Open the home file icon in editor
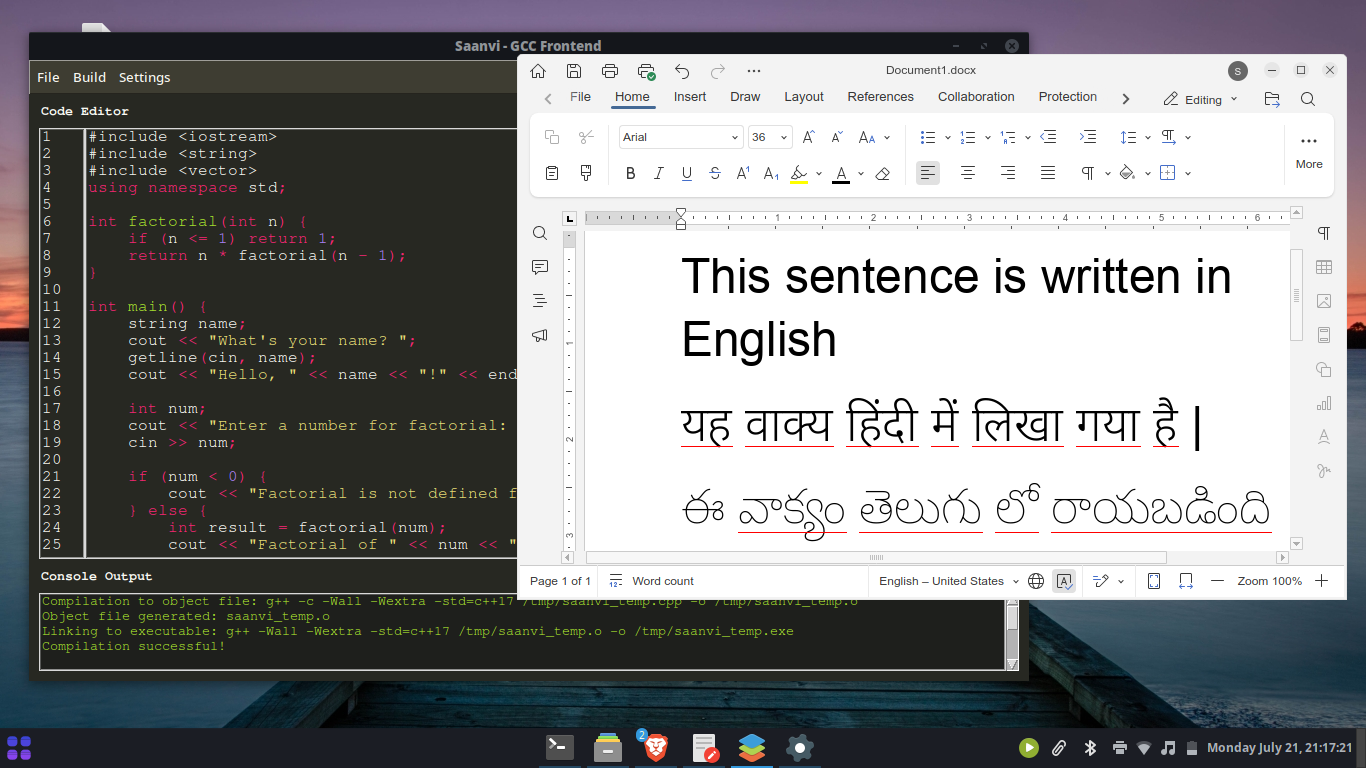1366x768 pixels. 538,71
